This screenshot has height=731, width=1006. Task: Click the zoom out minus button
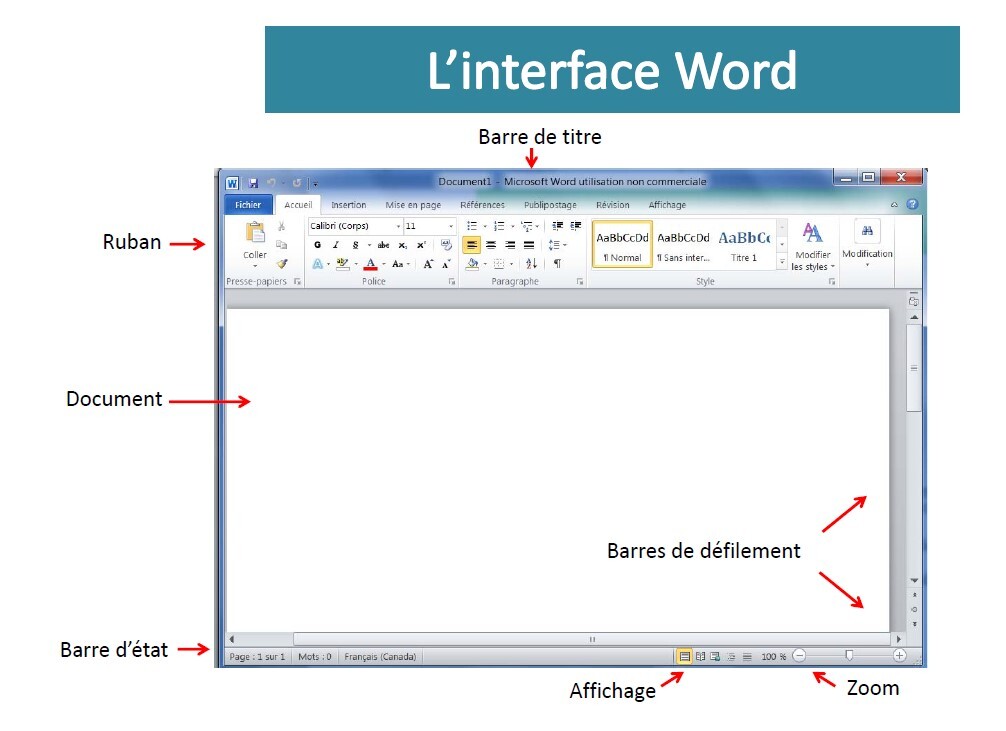(x=799, y=656)
